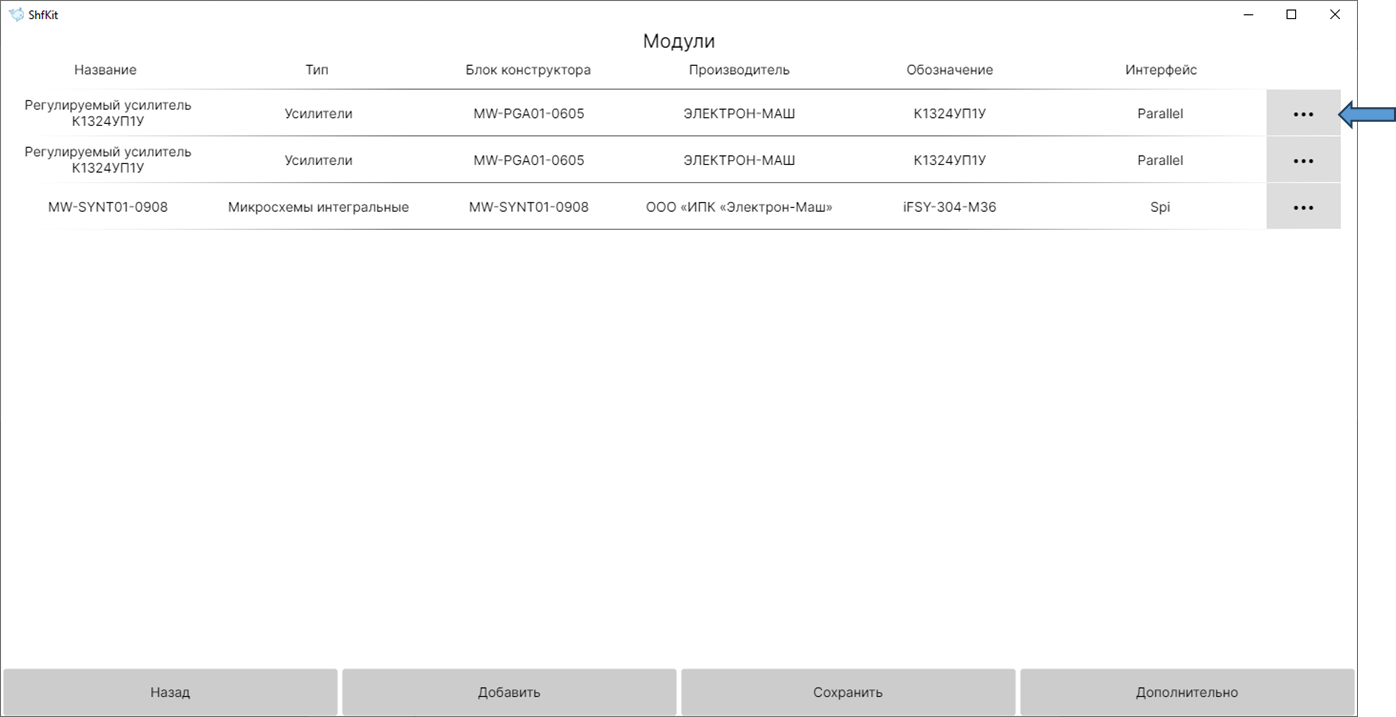Click Parallel in the second row

coord(1160,160)
